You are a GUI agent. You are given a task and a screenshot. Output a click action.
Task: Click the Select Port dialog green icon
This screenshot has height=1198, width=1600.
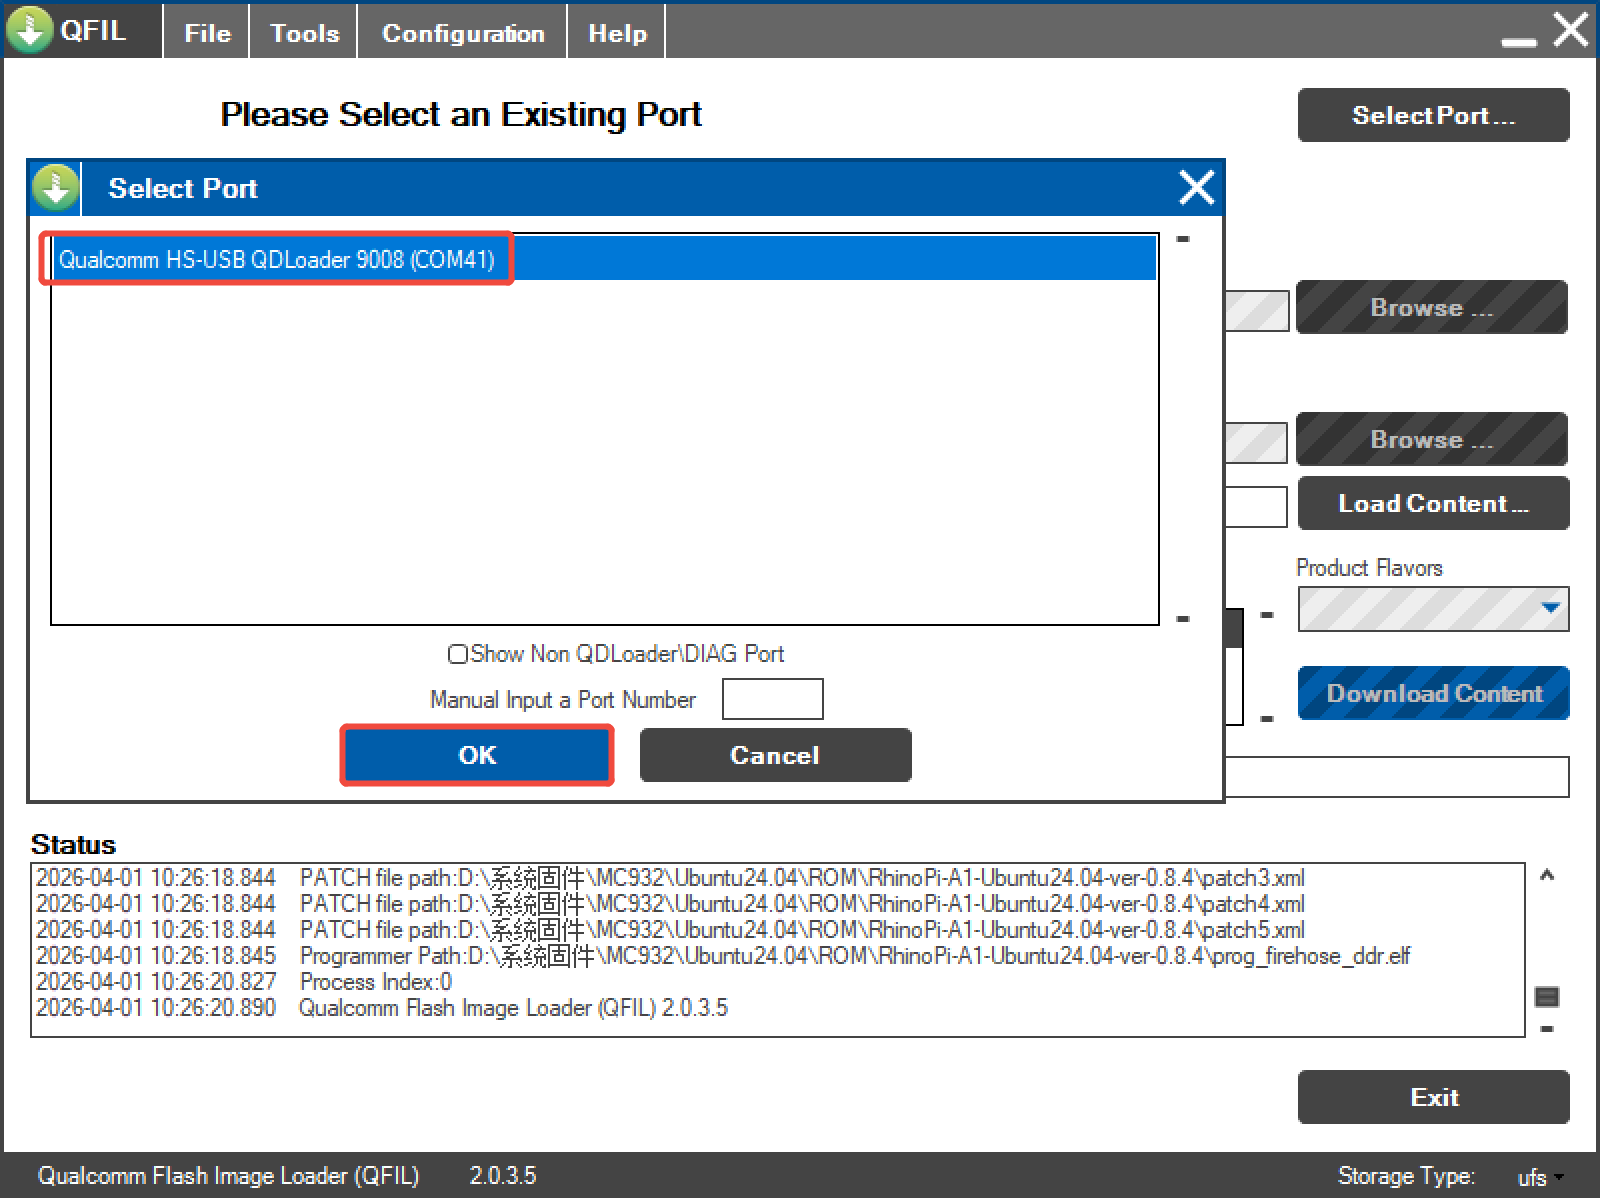[55, 188]
